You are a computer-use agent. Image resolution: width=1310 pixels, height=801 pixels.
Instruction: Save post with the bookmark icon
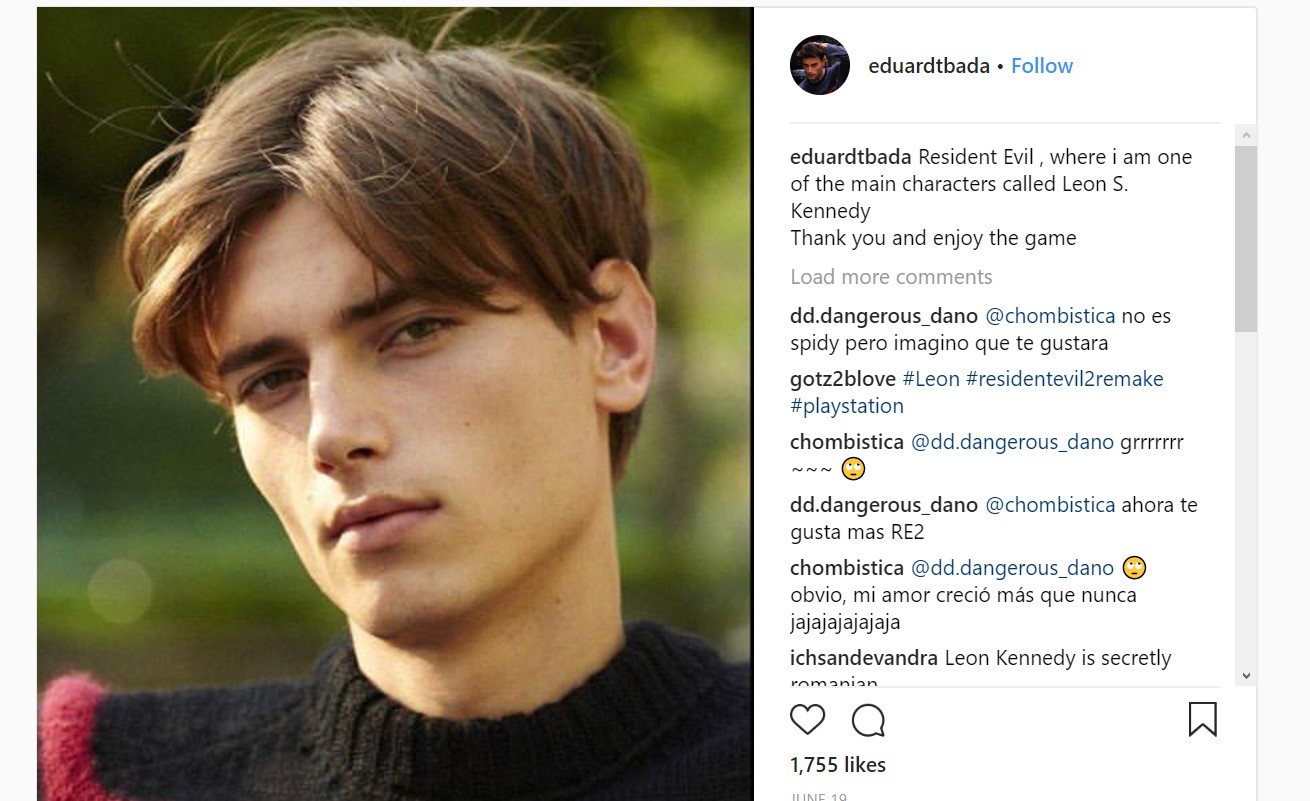point(1202,719)
